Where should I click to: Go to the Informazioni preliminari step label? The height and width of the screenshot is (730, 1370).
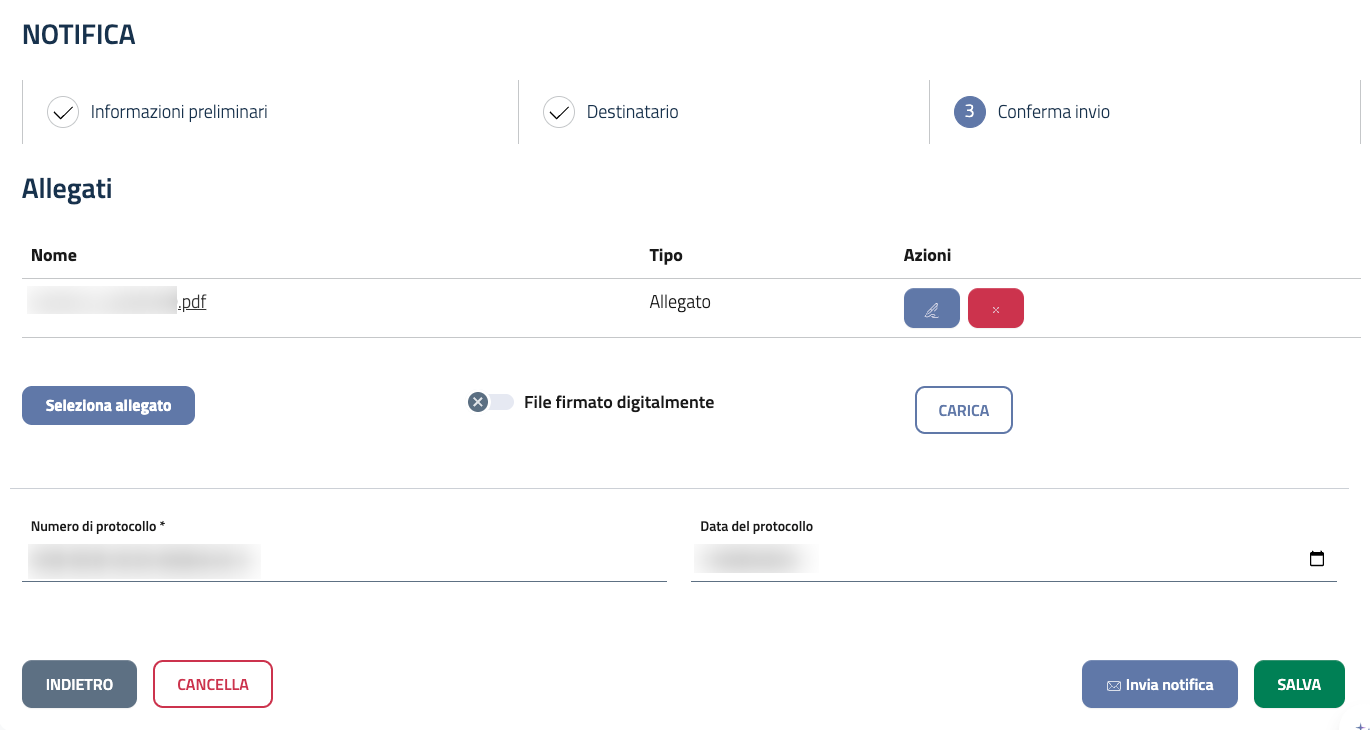[179, 112]
